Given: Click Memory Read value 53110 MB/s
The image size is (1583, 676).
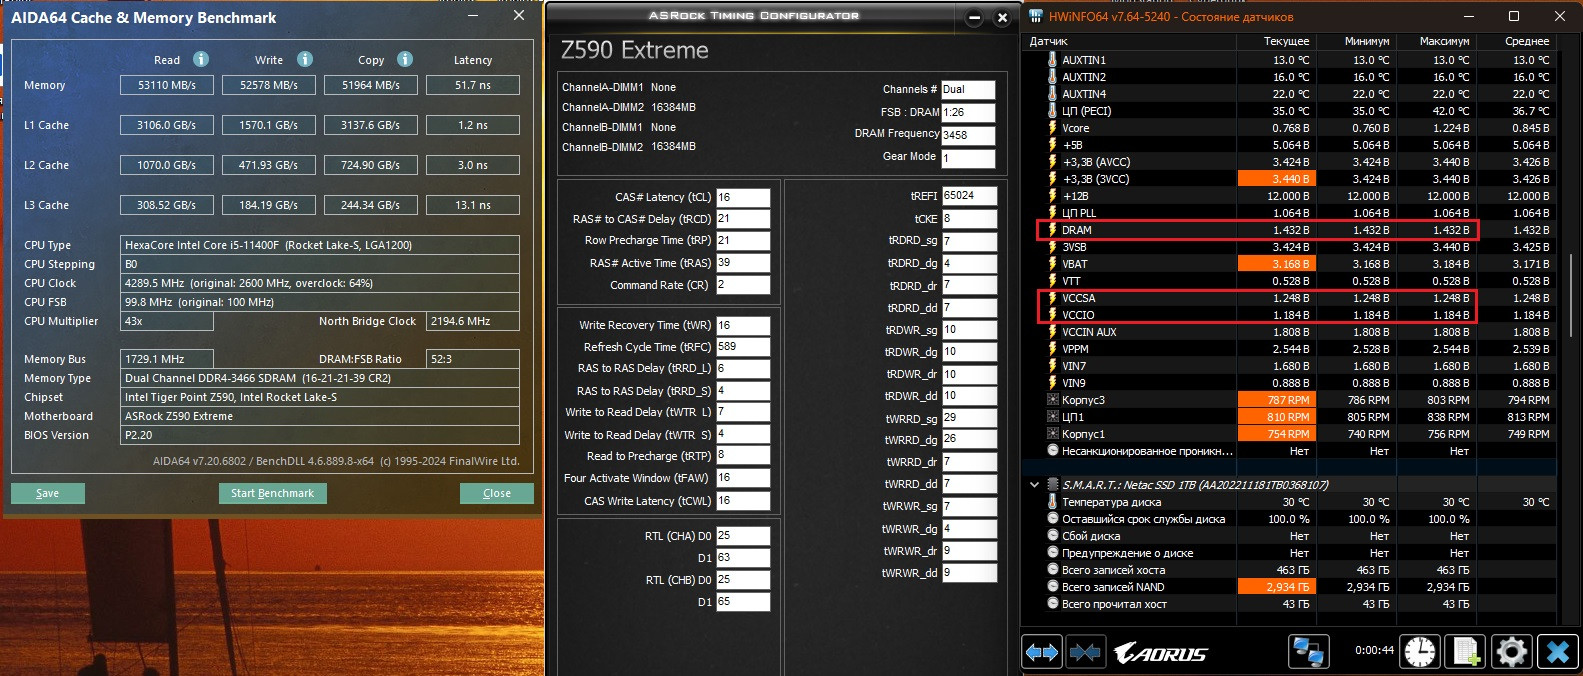Looking at the screenshot, I should [167, 85].
